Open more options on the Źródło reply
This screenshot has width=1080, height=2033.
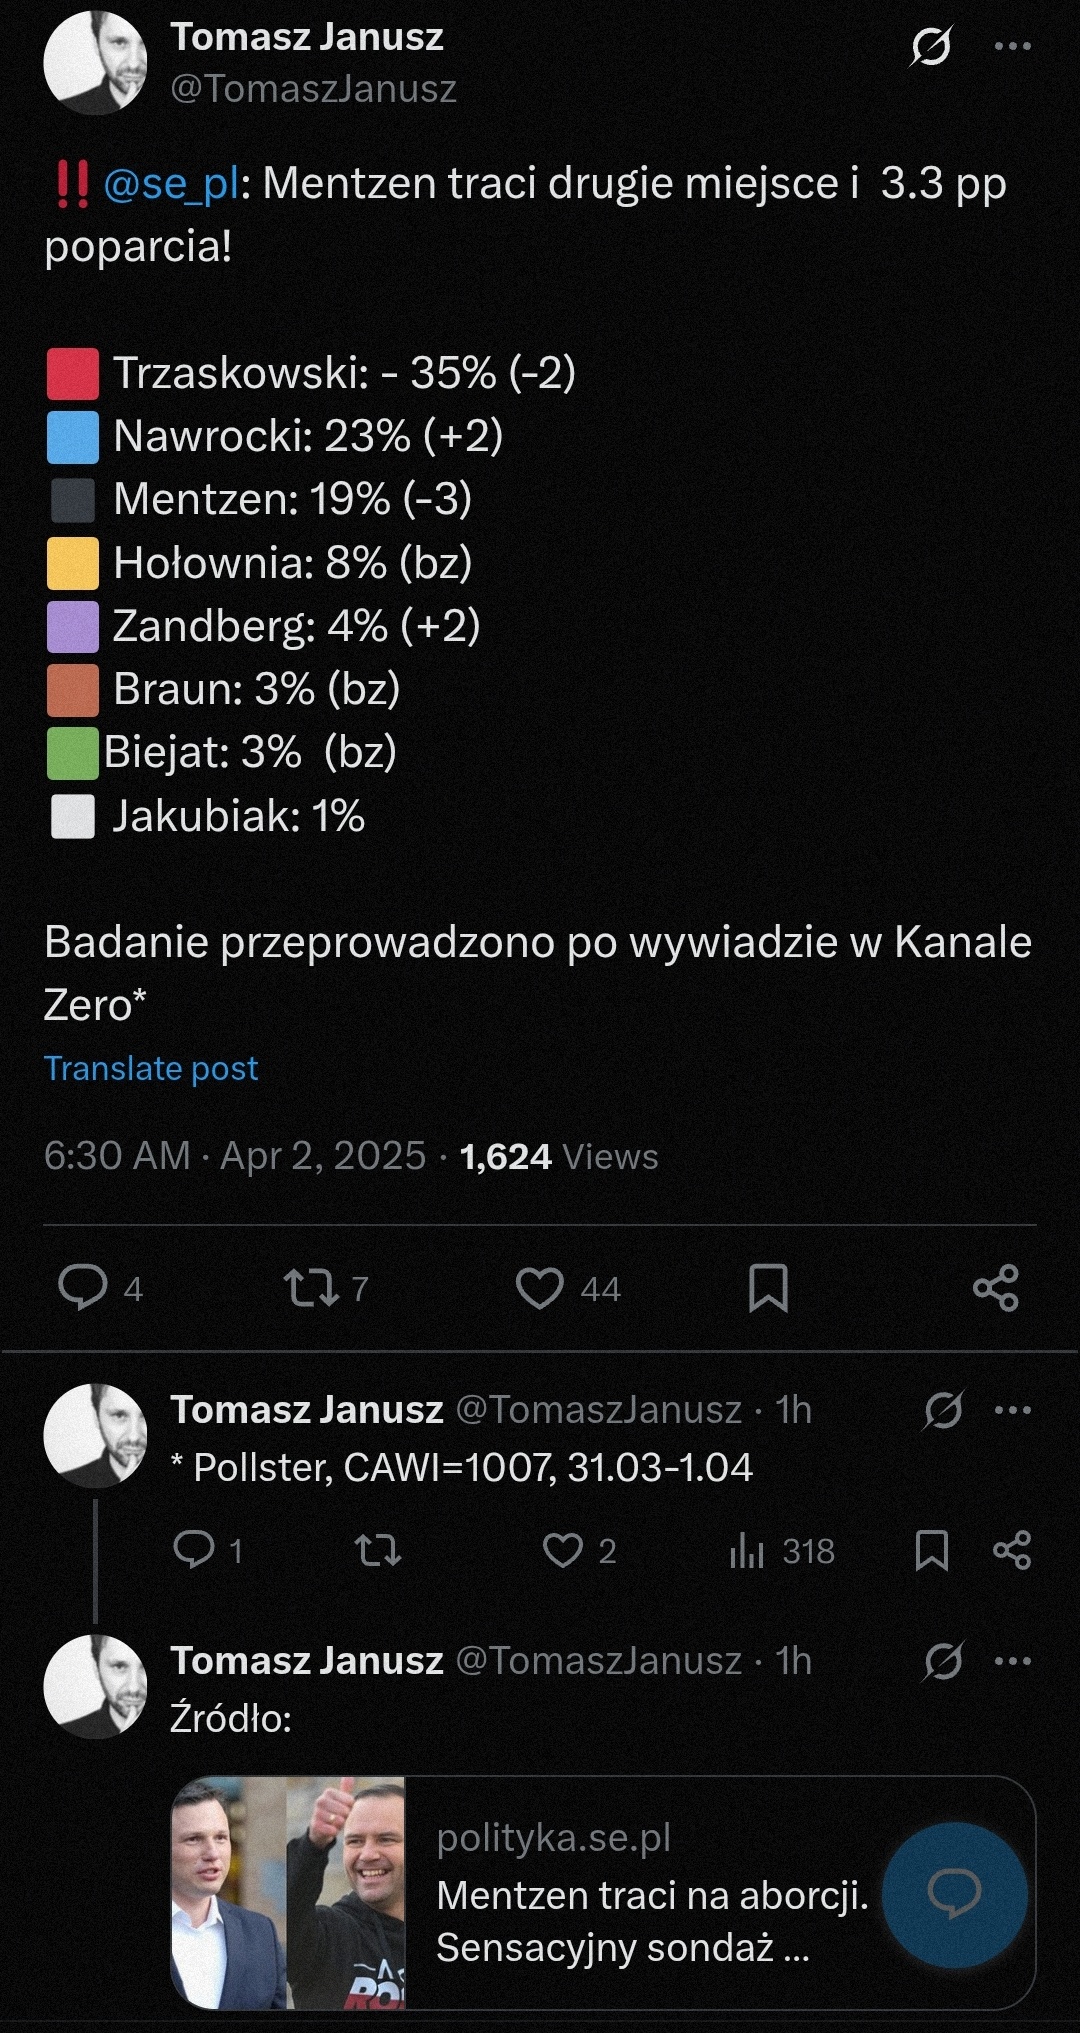click(1013, 1661)
